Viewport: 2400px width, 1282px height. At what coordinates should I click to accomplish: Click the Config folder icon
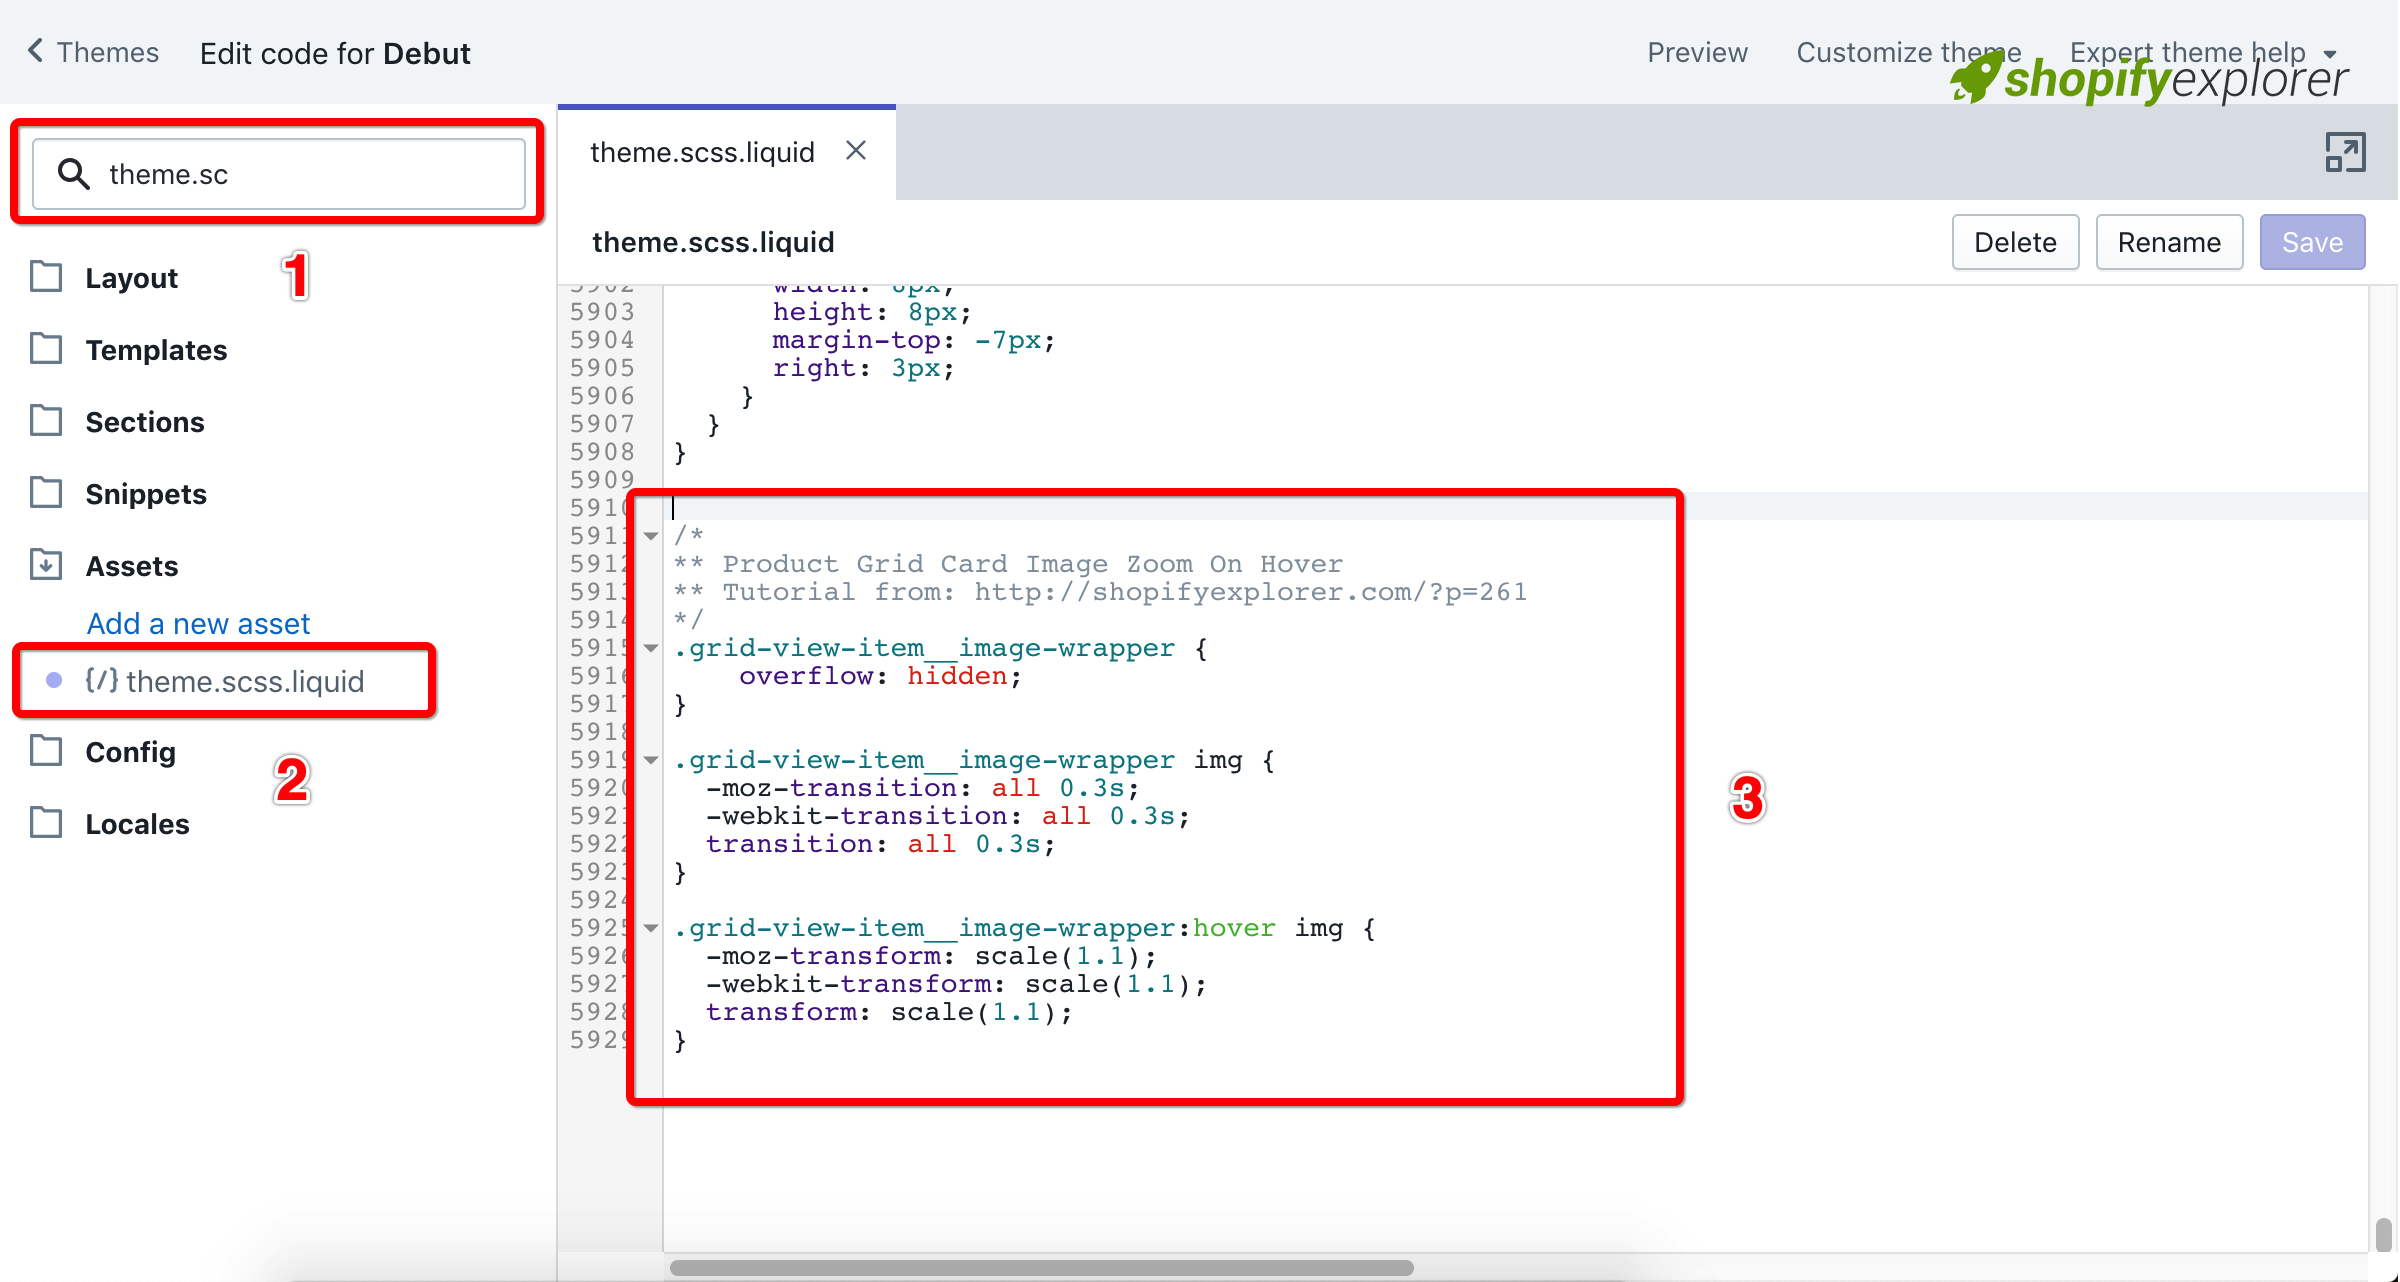(48, 750)
